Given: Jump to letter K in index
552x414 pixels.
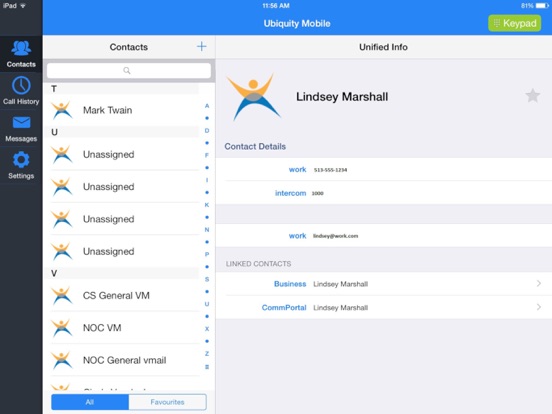Looking at the screenshot, I should point(207,205).
